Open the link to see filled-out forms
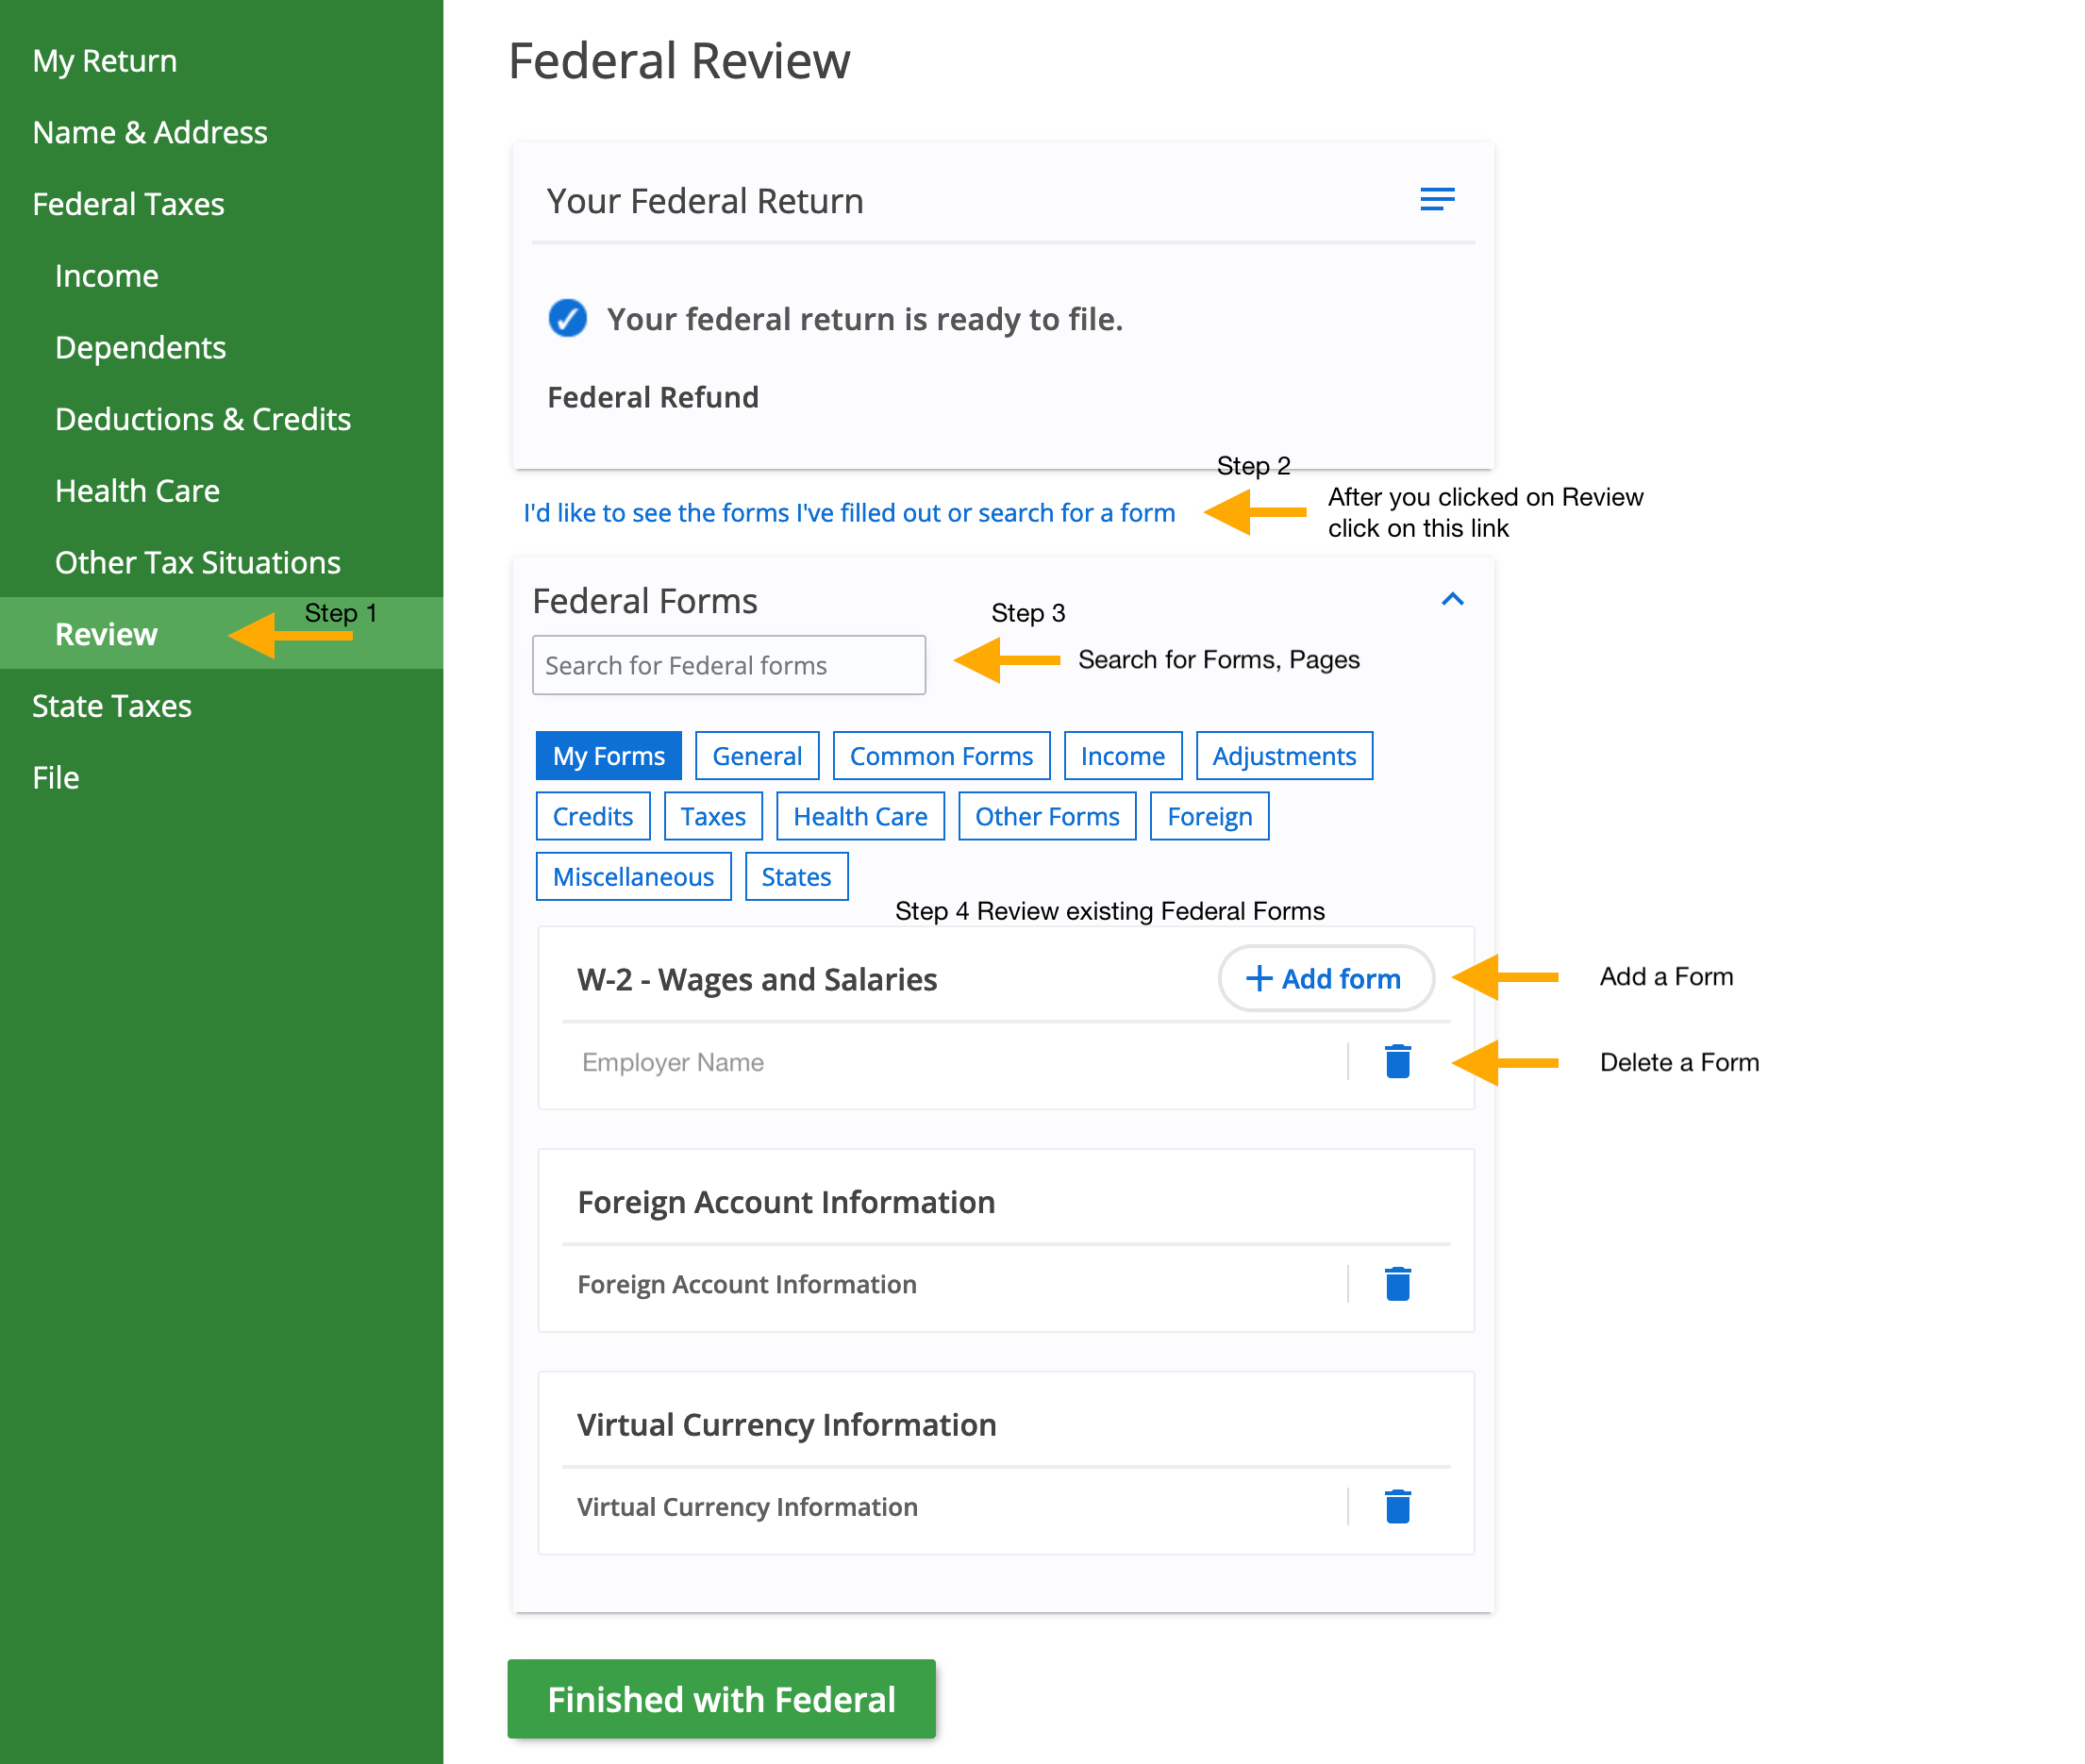The image size is (2085, 1764). pos(849,513)
